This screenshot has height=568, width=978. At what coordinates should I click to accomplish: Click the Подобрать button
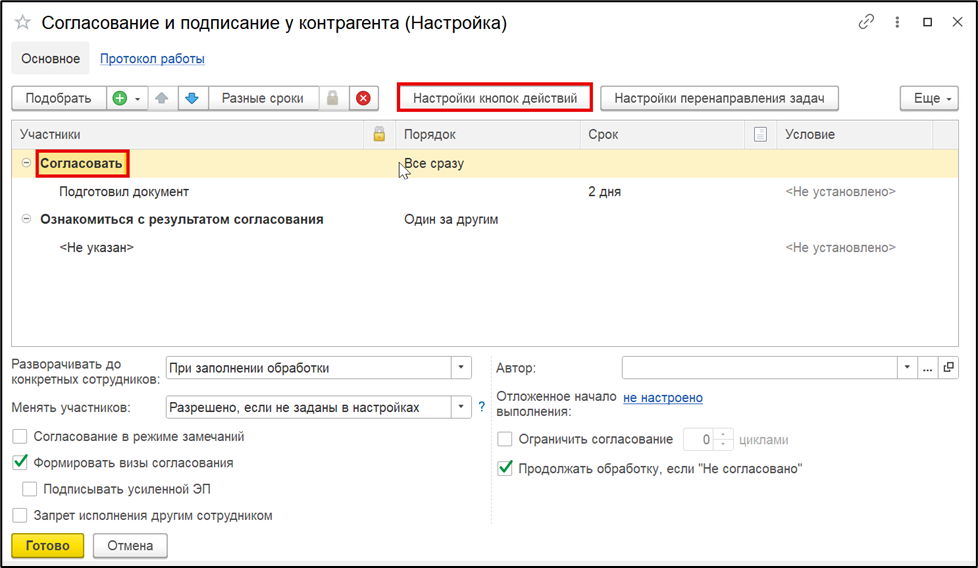pos(58,98)
